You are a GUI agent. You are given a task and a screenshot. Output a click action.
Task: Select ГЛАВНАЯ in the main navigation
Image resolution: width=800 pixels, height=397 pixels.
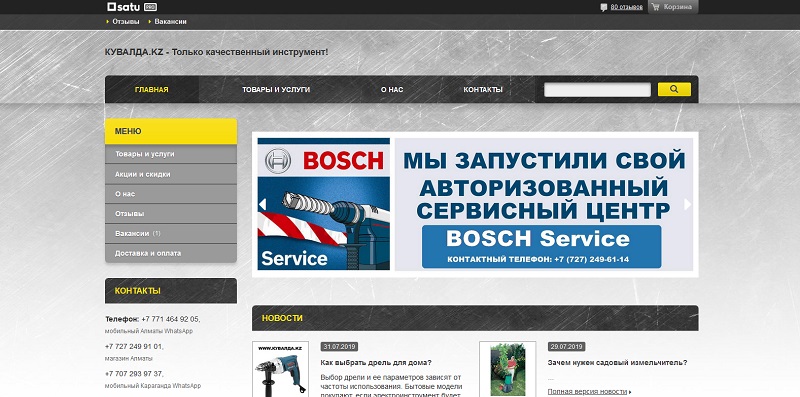click(152, 89)
